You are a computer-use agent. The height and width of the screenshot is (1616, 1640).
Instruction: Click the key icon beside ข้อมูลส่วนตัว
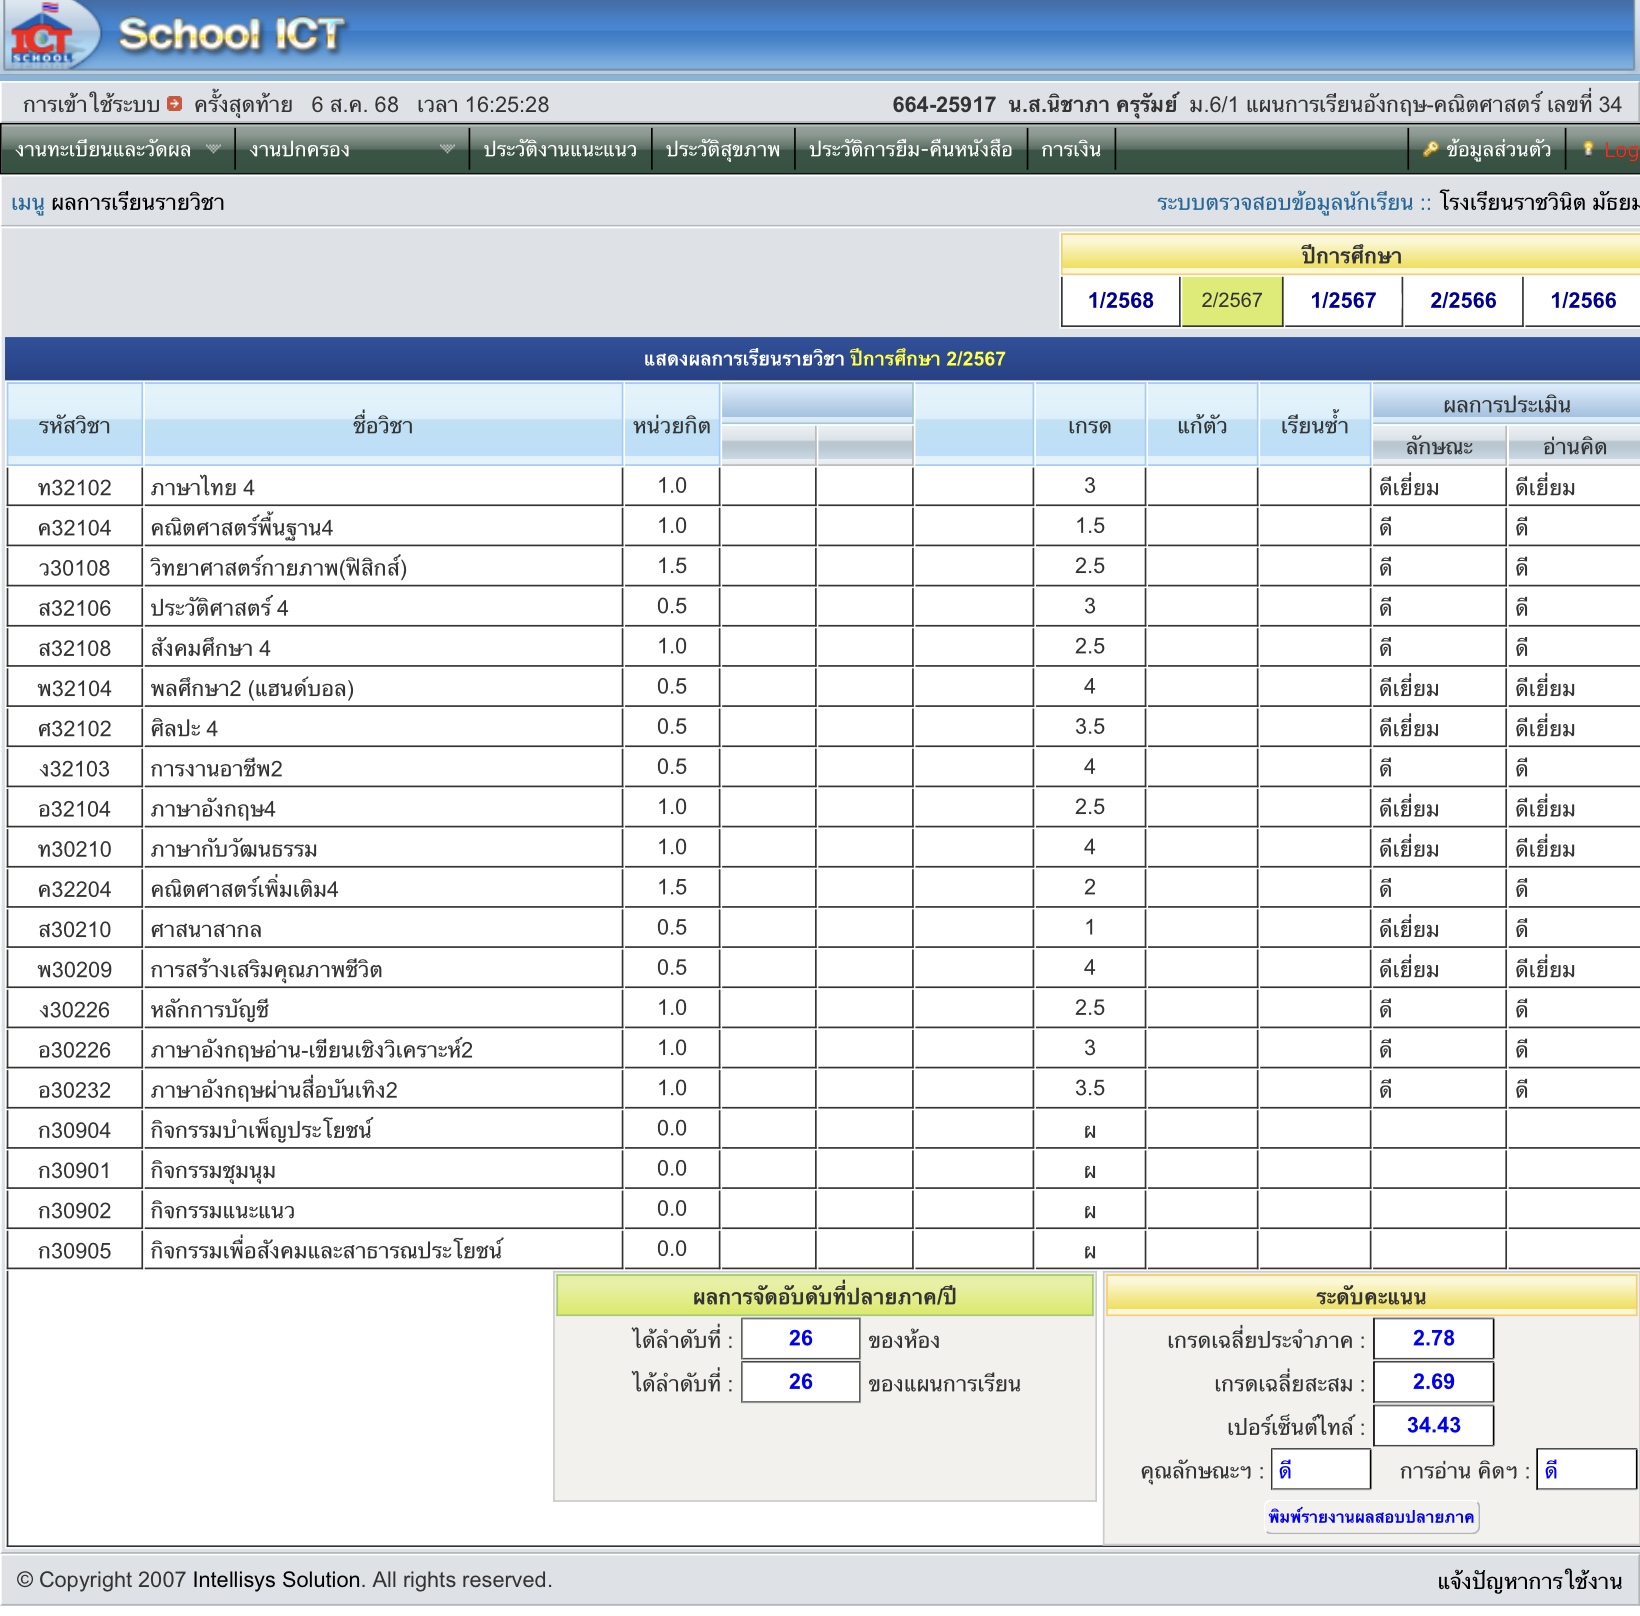click(x=1430, y=149)
